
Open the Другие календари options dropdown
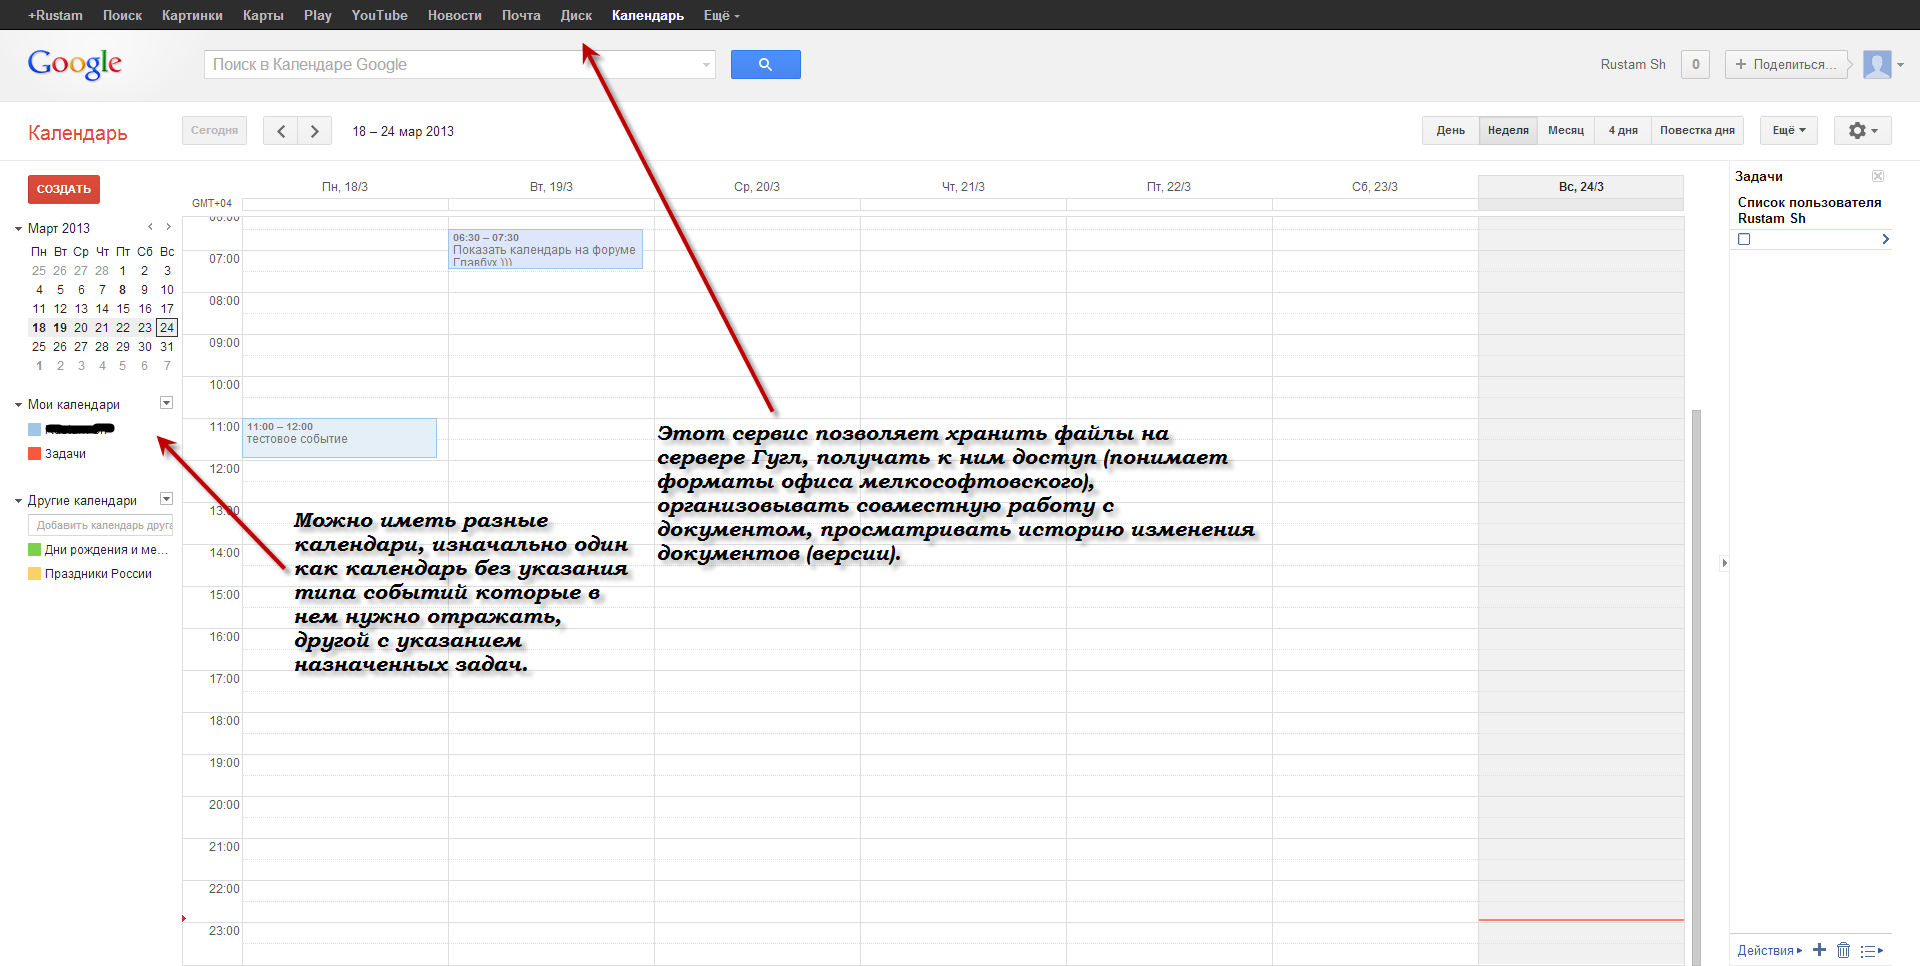click(167, 499)
